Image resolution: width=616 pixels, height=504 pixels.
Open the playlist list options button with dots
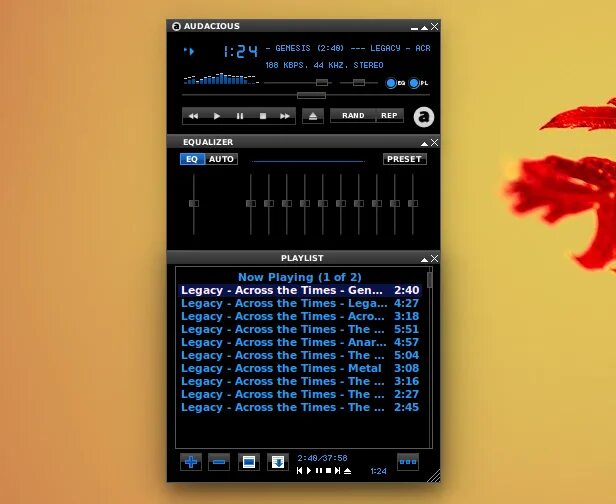[408, 462]
